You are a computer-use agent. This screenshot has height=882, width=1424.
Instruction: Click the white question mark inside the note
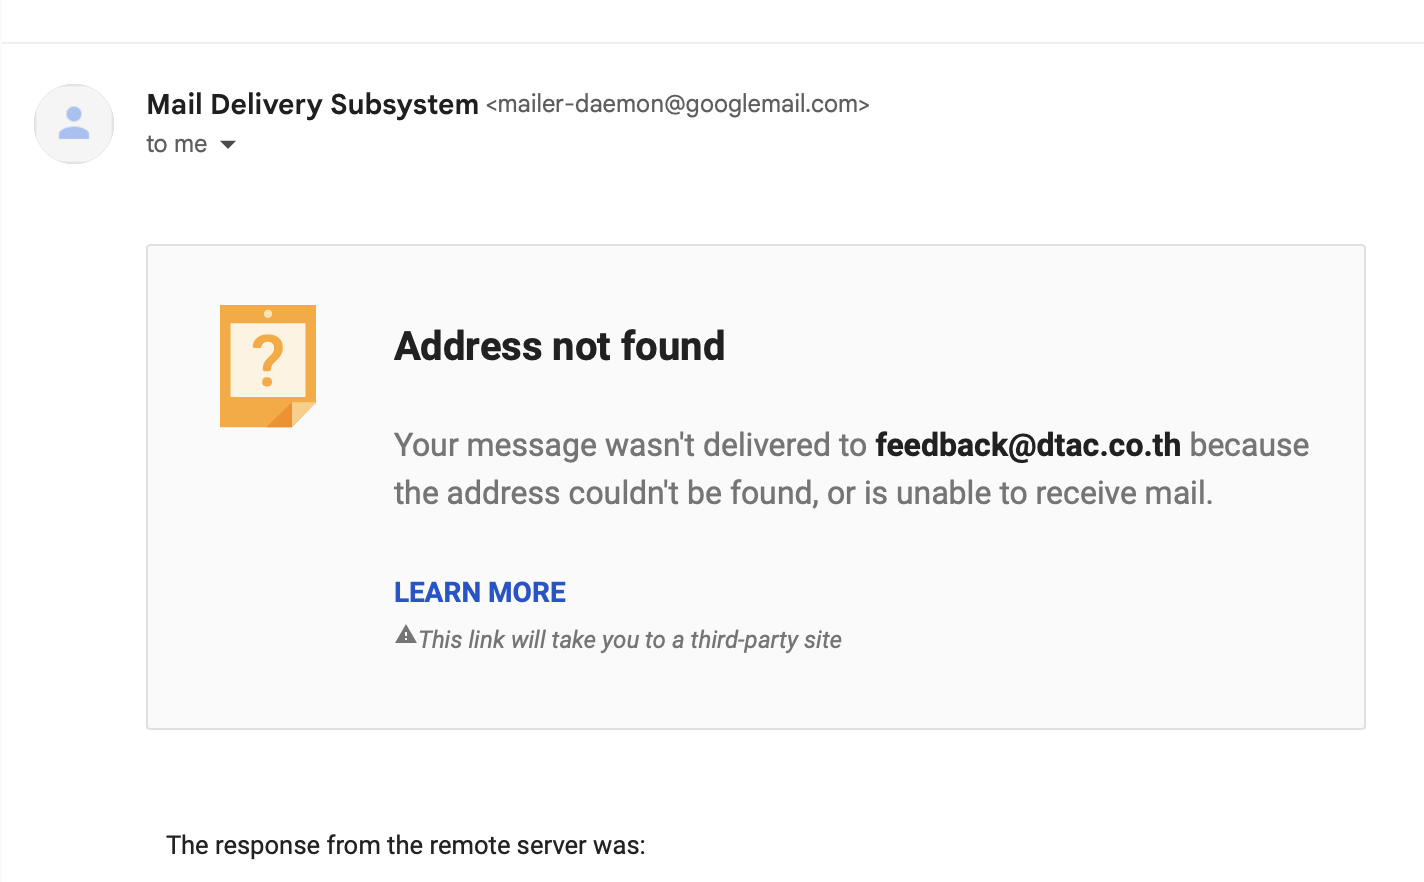pos(267,360)
